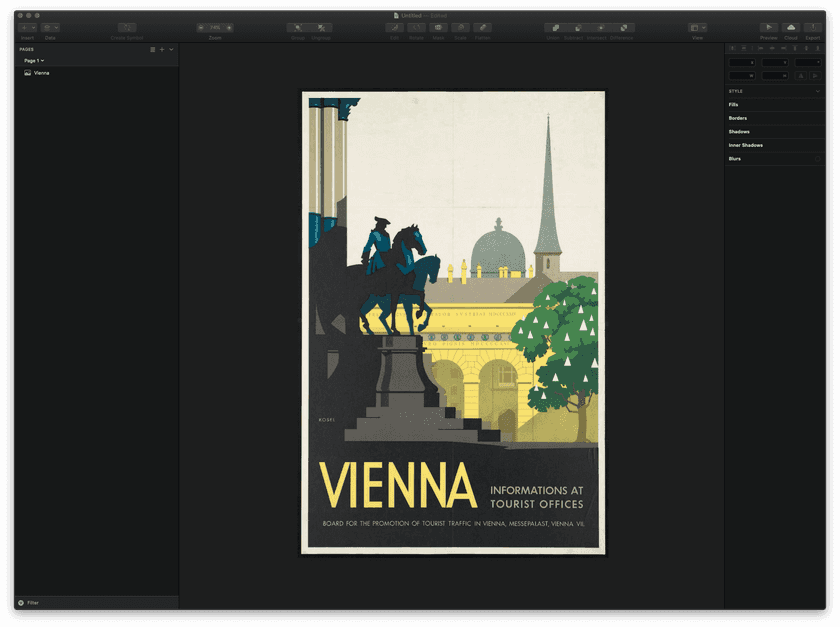840x627 pixels.
Task: Activate the Scale tool
Action: pos(461,27)
